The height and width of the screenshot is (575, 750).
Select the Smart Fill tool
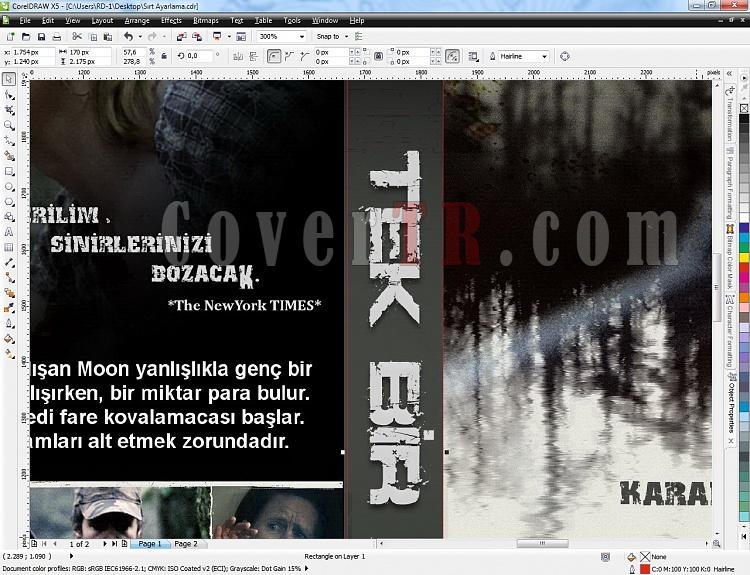9,156
